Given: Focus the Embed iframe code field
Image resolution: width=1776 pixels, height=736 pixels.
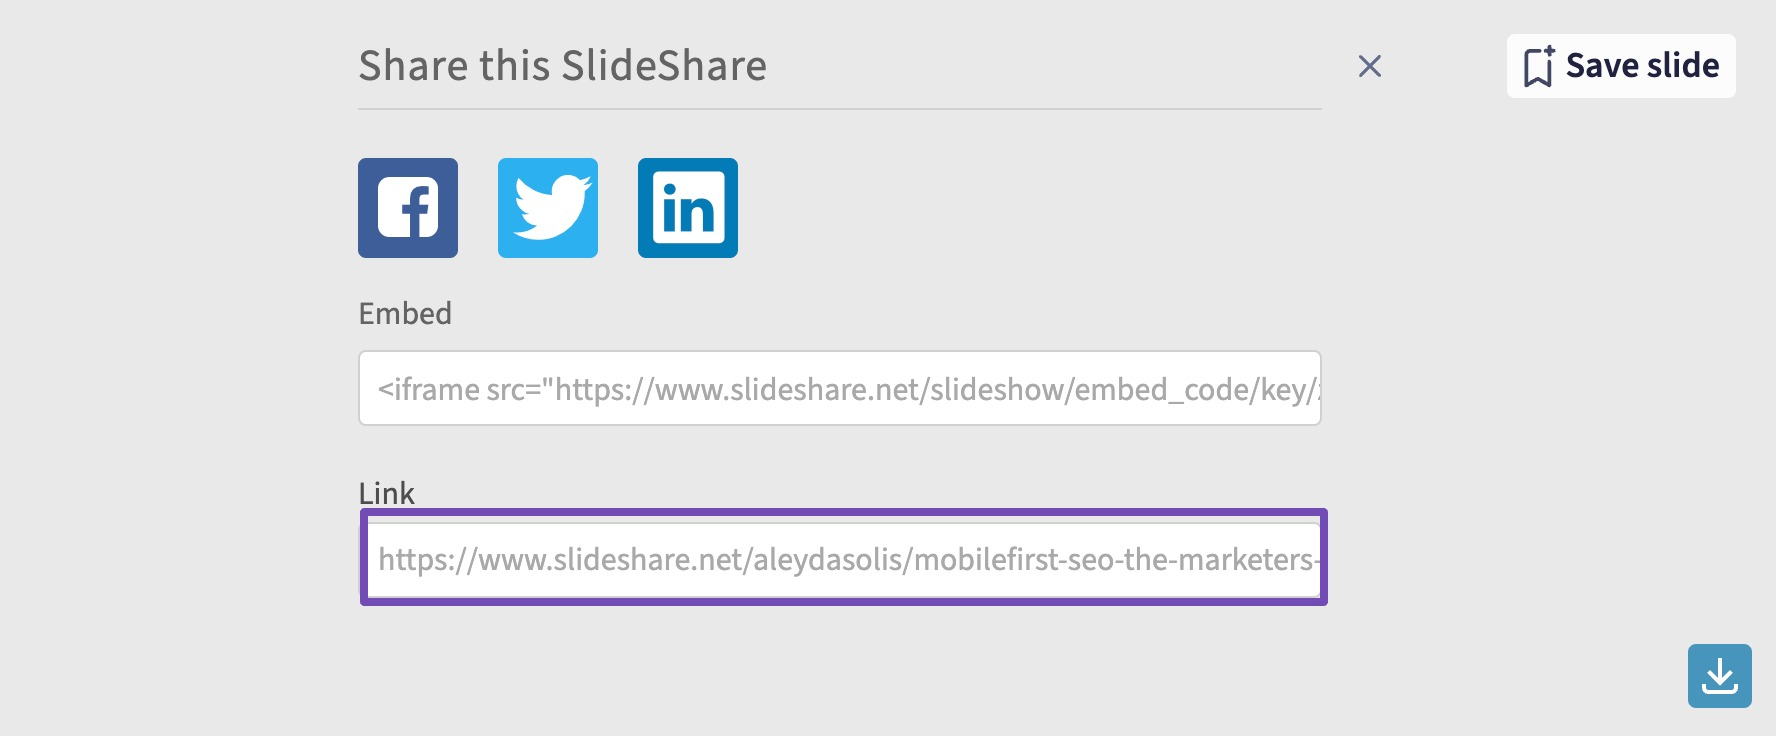Looking at the screenshot, I should [840, 388].
